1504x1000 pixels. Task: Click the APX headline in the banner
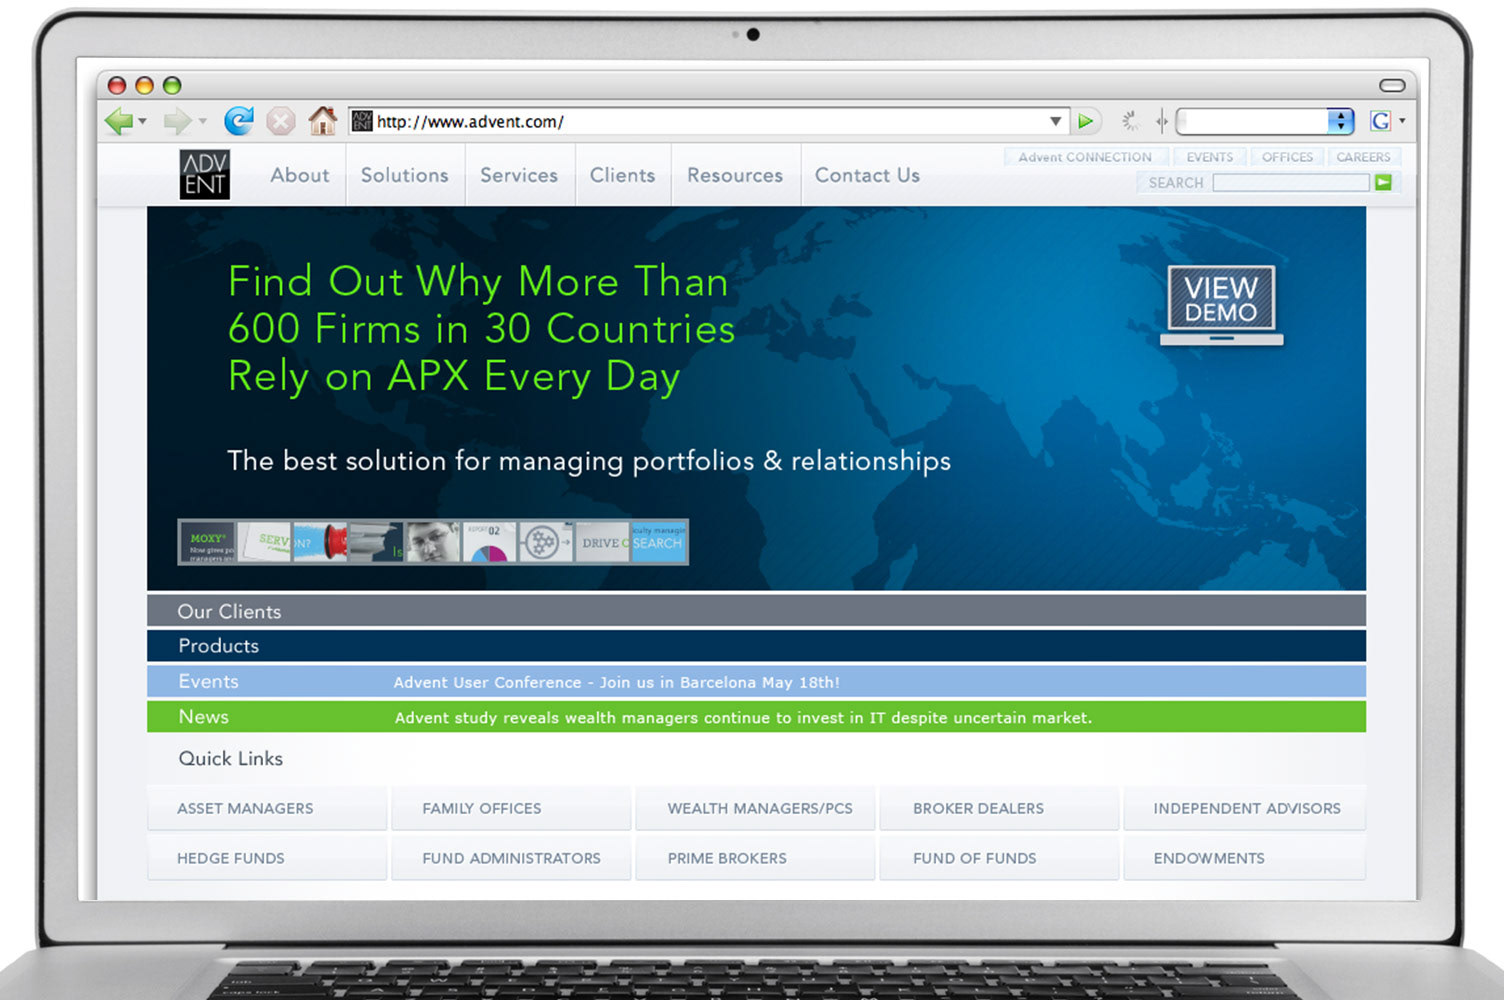481,329
